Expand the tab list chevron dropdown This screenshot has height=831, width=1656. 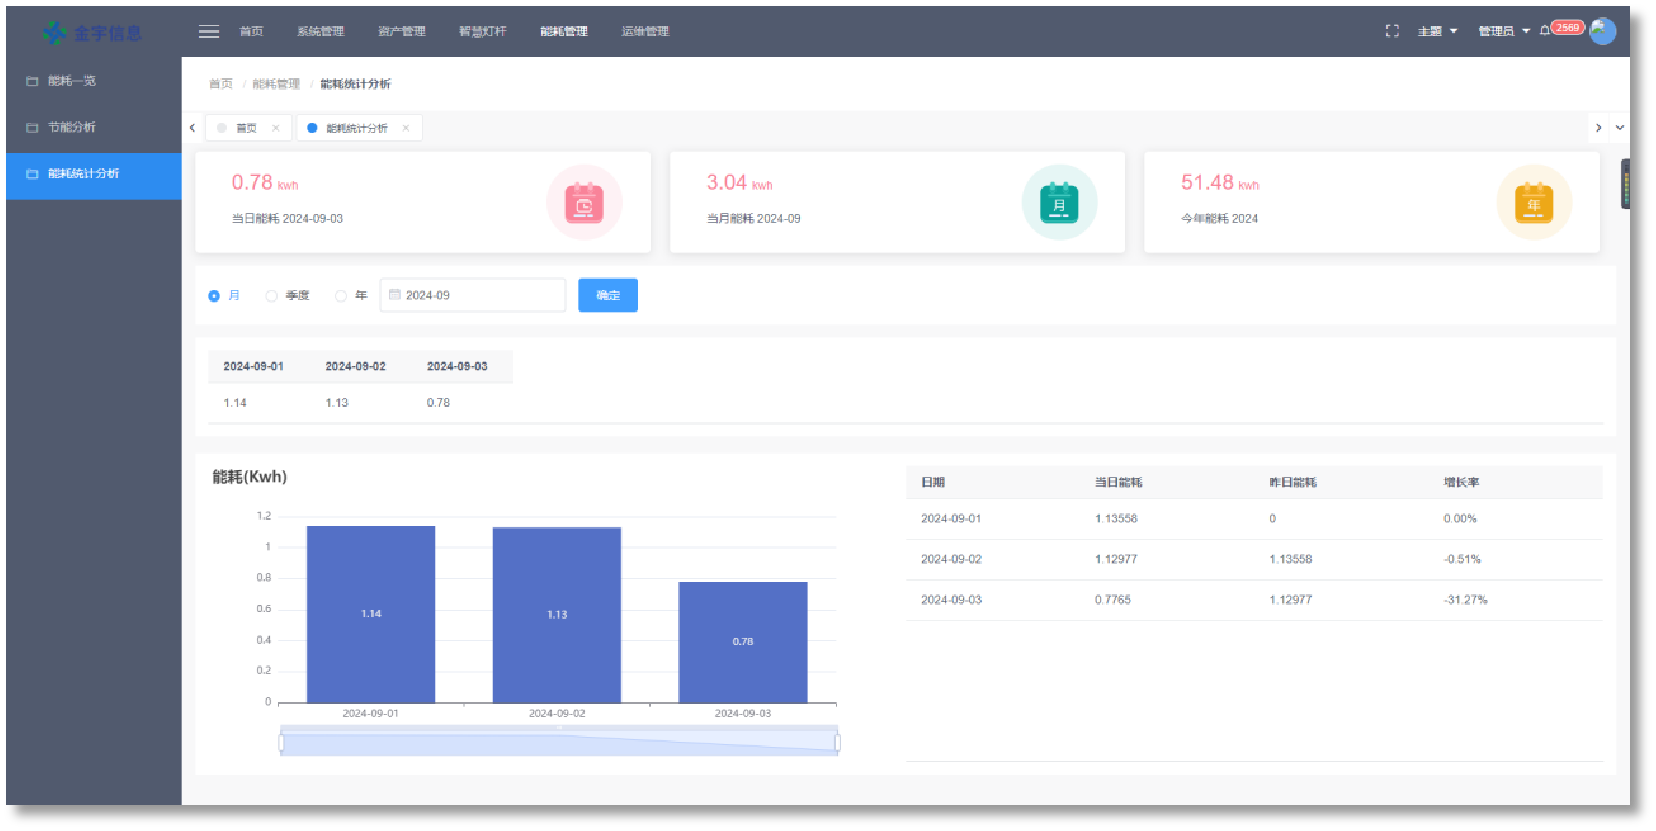click(x=1620, y=128)
